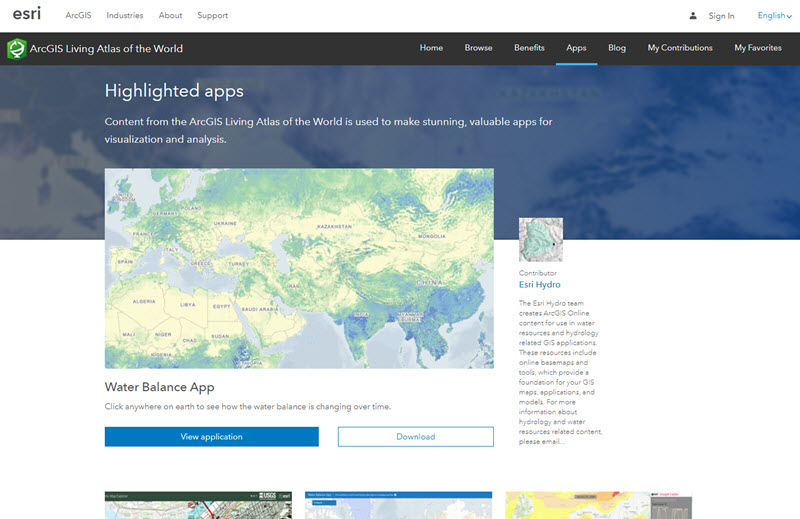Expand the English language dropdown
Screen dimensions: 800x519
pos(774,16)
